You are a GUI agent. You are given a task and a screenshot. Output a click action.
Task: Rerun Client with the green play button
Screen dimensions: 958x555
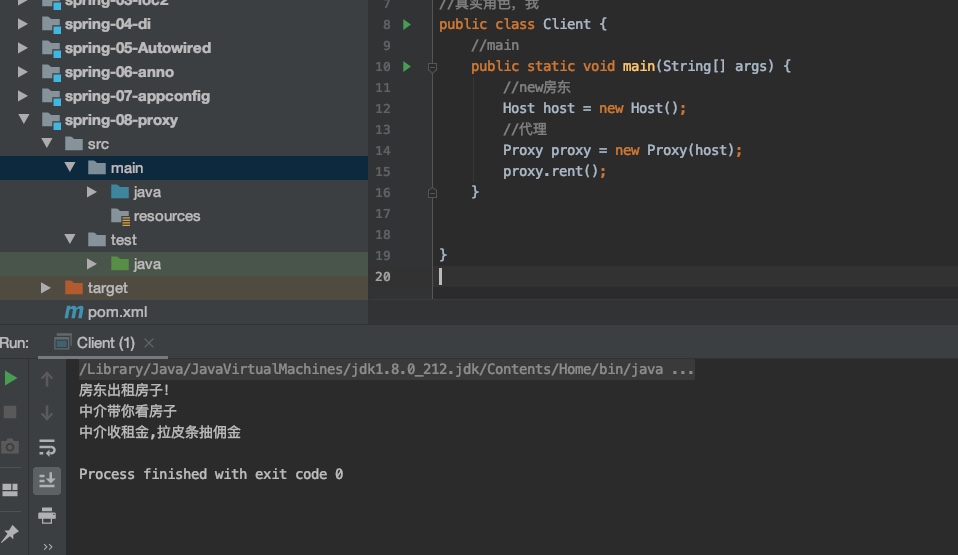[x=11, y=378]
